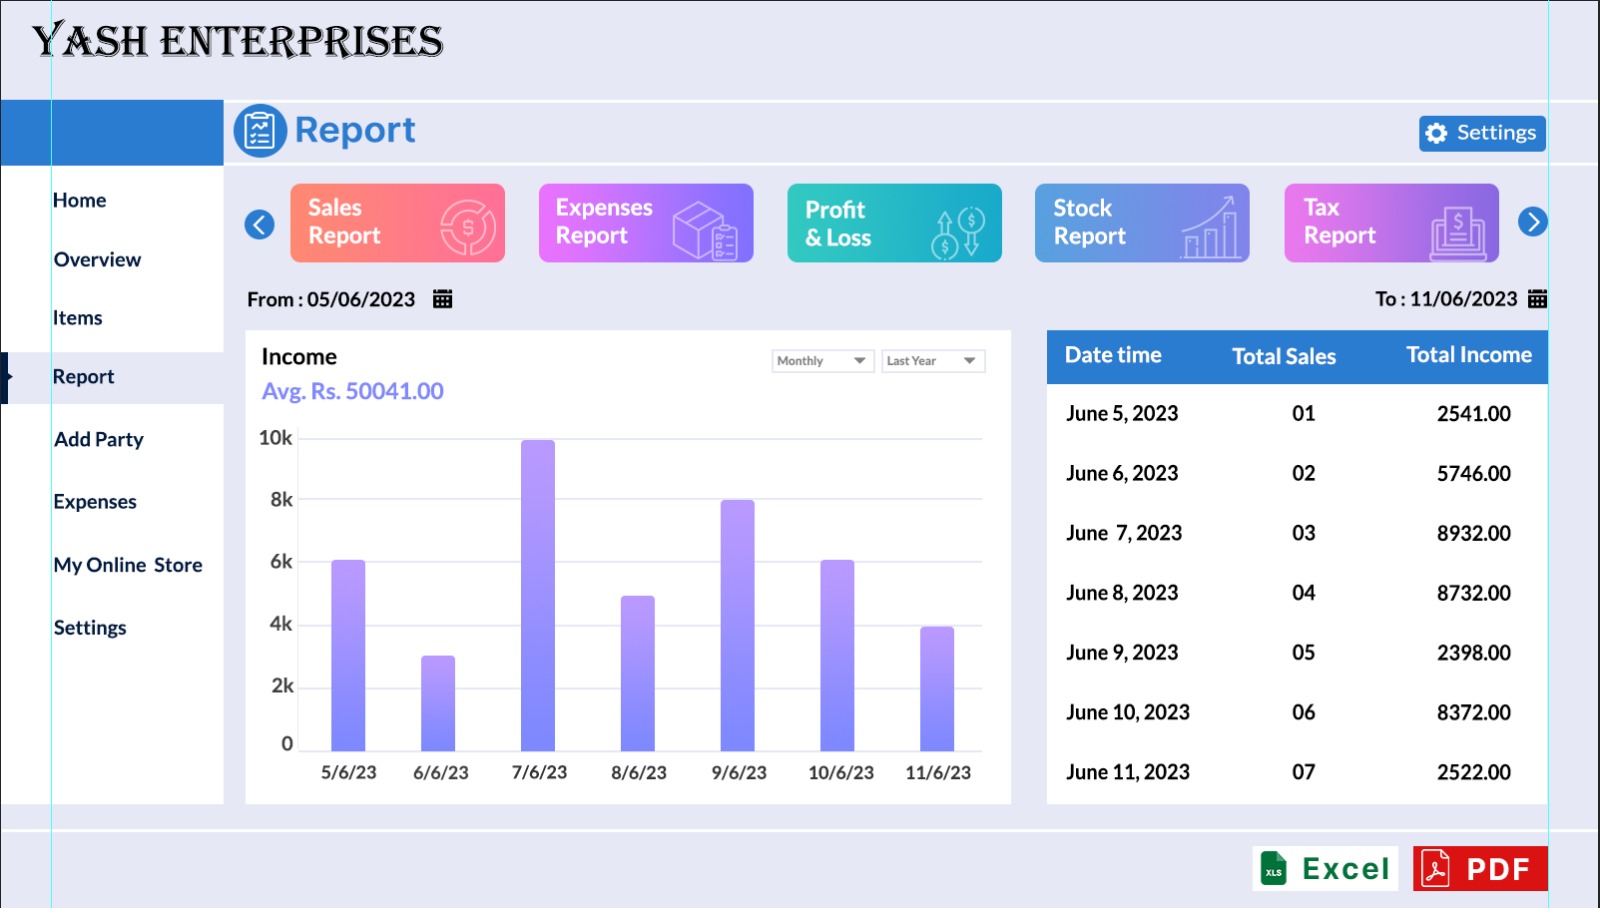The image size is (1600, 908).
Task: Open the Expenses Report card
Action: tap(645, 223)
